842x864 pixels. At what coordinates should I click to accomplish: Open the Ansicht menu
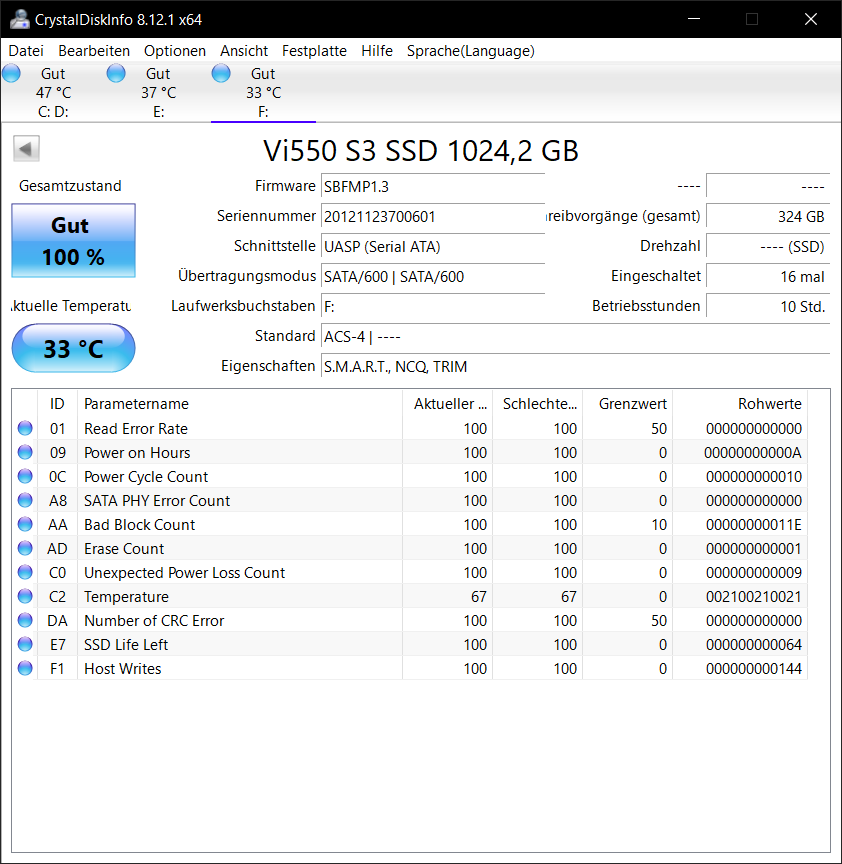coord(244,51)
